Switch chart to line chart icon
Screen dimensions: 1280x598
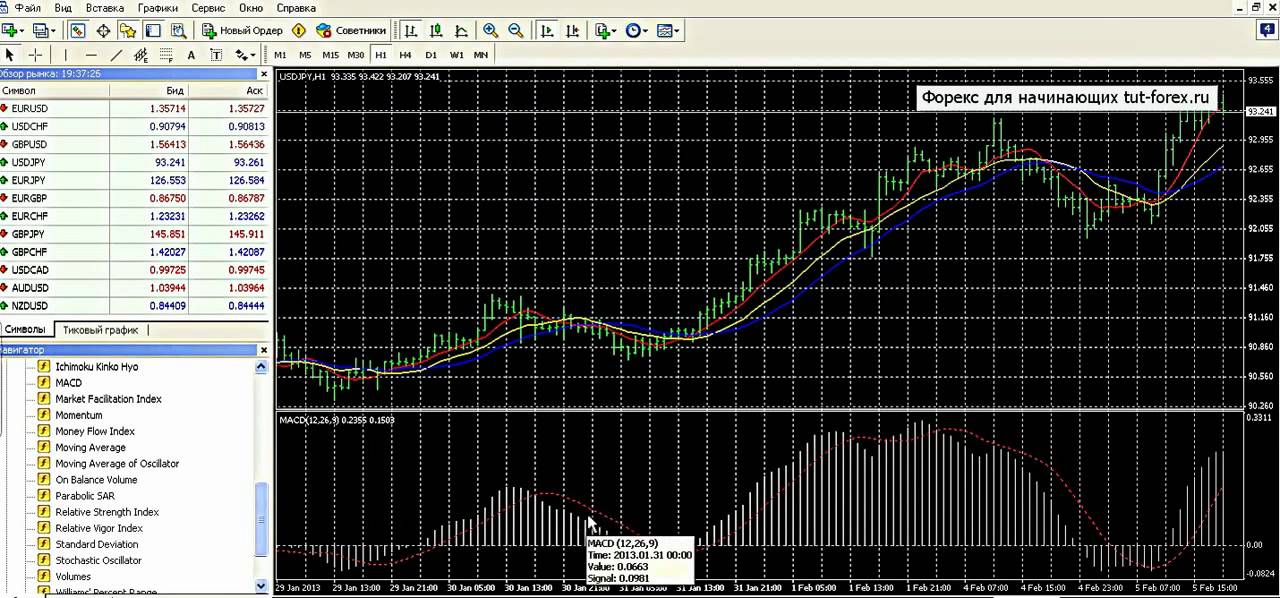tap(461, 30)
